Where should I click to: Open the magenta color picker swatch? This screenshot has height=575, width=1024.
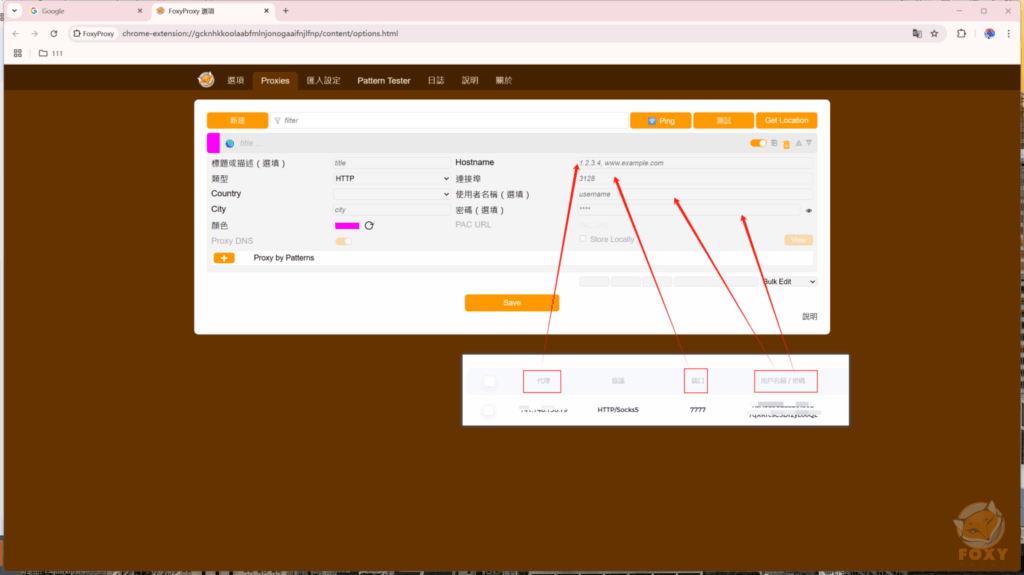point(347,225)
